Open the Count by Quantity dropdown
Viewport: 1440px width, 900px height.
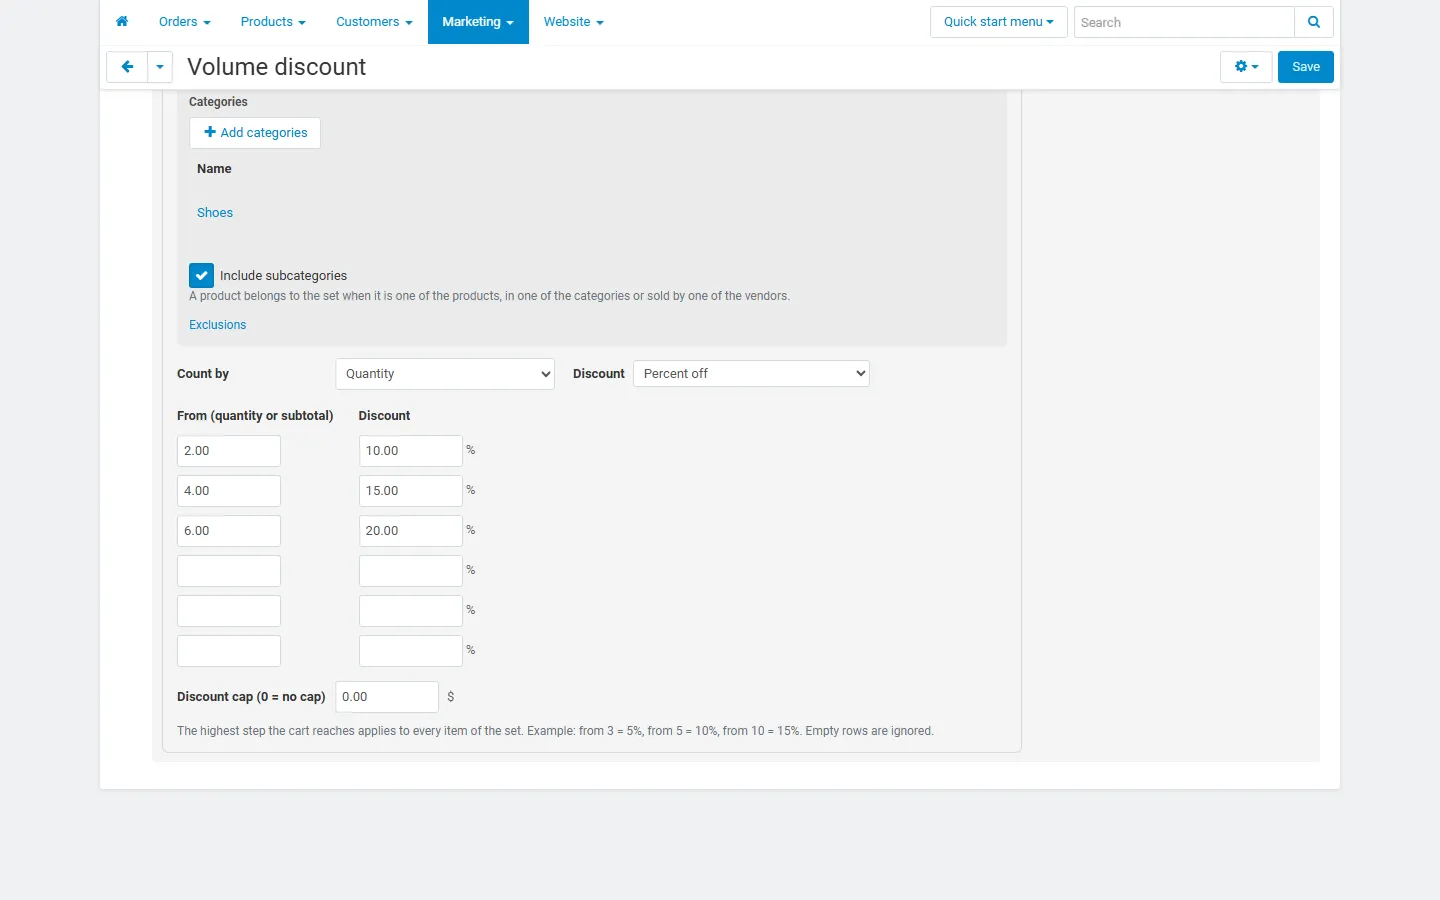tap(445, 374)
